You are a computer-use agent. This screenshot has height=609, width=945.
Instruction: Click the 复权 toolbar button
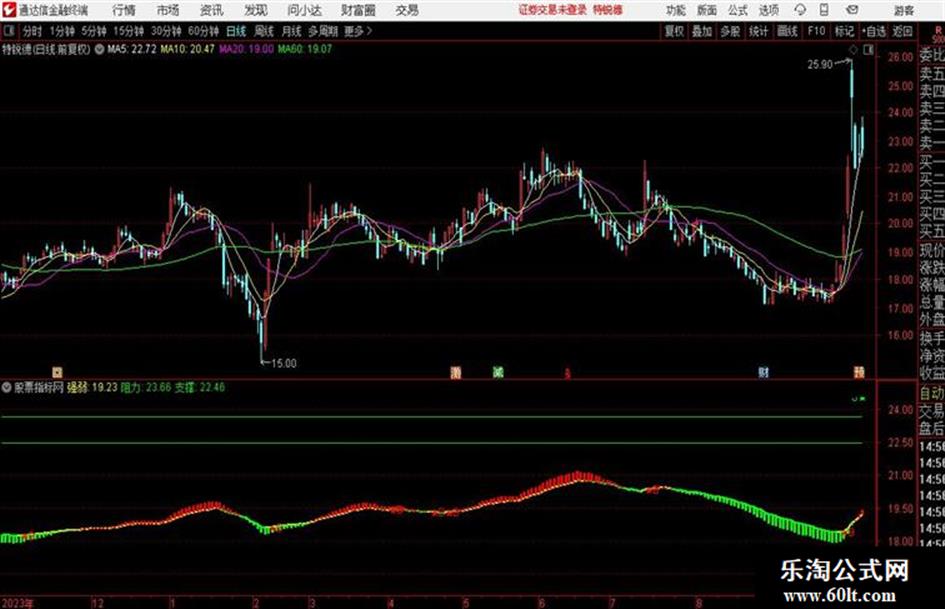[x=674, y=31]
